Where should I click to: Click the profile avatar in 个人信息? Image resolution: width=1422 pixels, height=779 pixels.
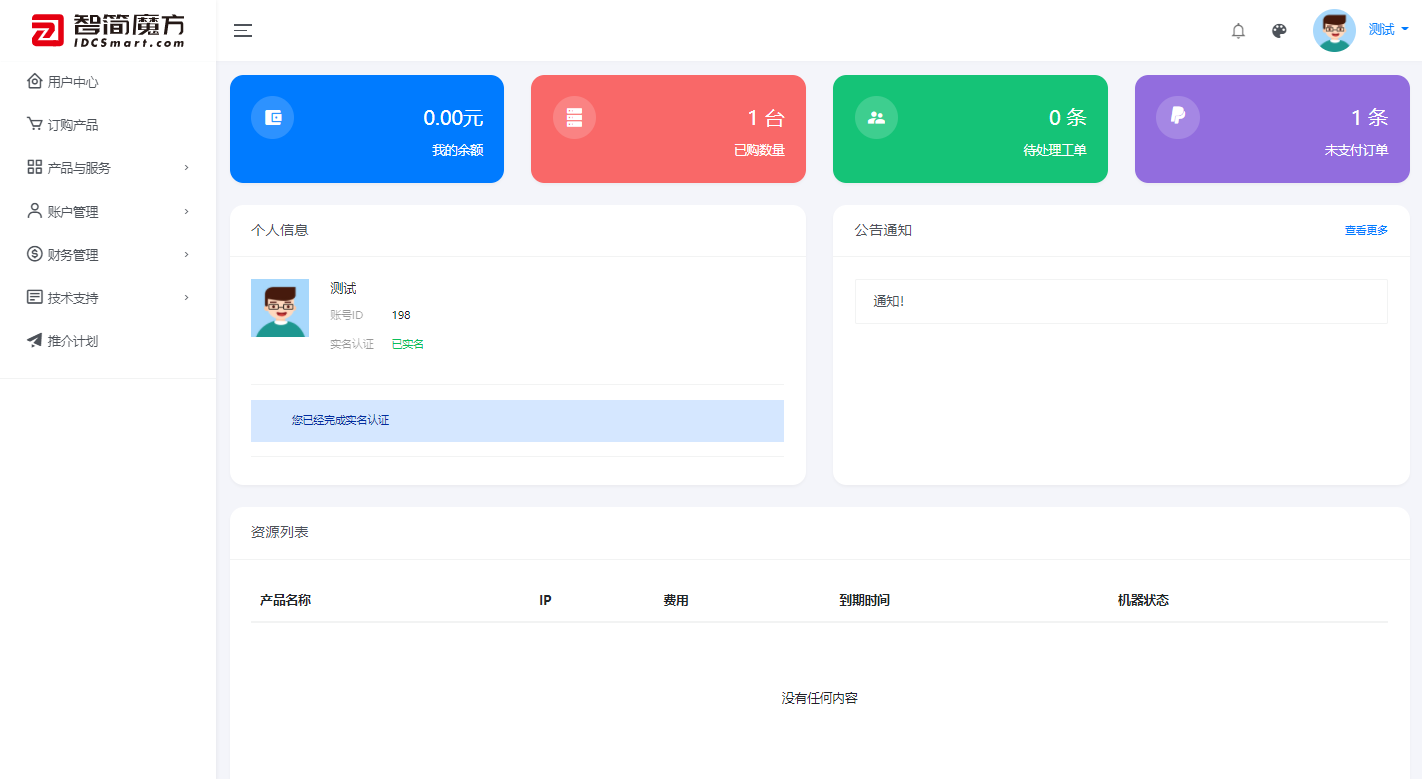point(280,308)
